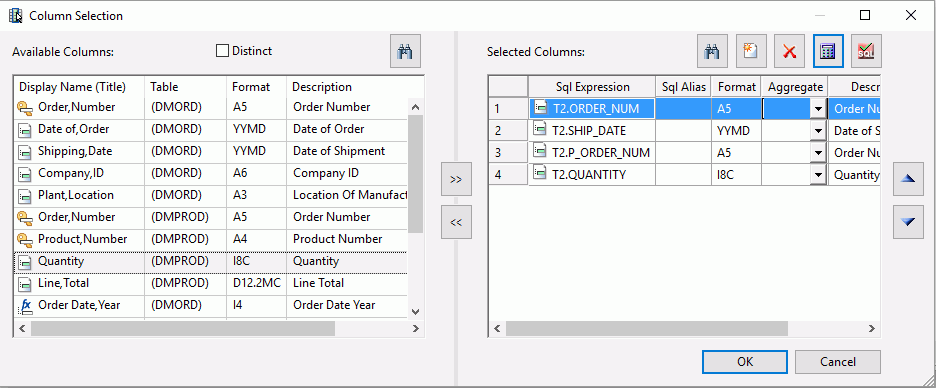
Task: Click the Table header in Available Columns
Action: click(186, 87)
